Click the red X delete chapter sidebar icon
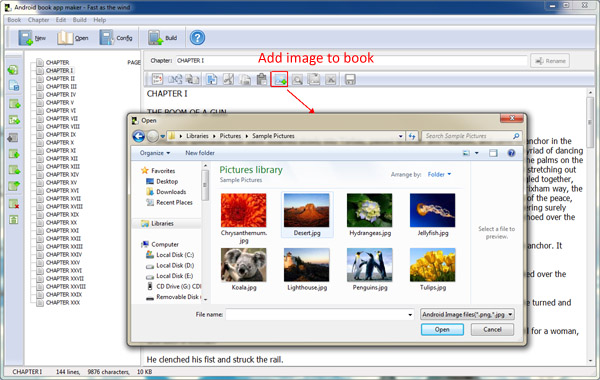 [x=14, y=204]
